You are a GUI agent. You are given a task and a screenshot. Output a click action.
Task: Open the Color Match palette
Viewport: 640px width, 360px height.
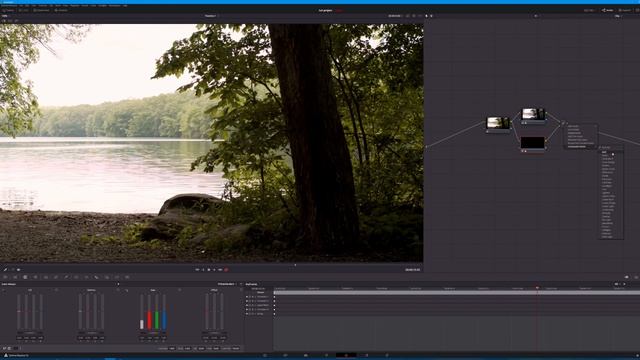(15, 277)
